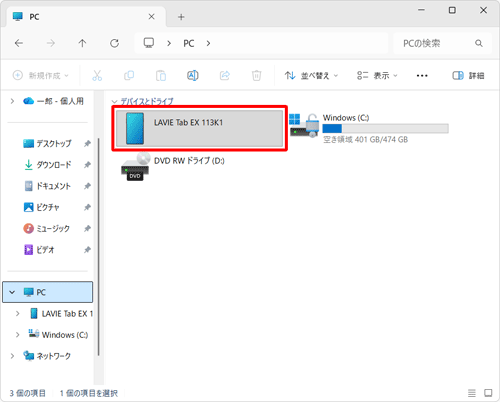Click the 3 個の項目 status text
Screen dimensions: 500x402
click(27, 393)
